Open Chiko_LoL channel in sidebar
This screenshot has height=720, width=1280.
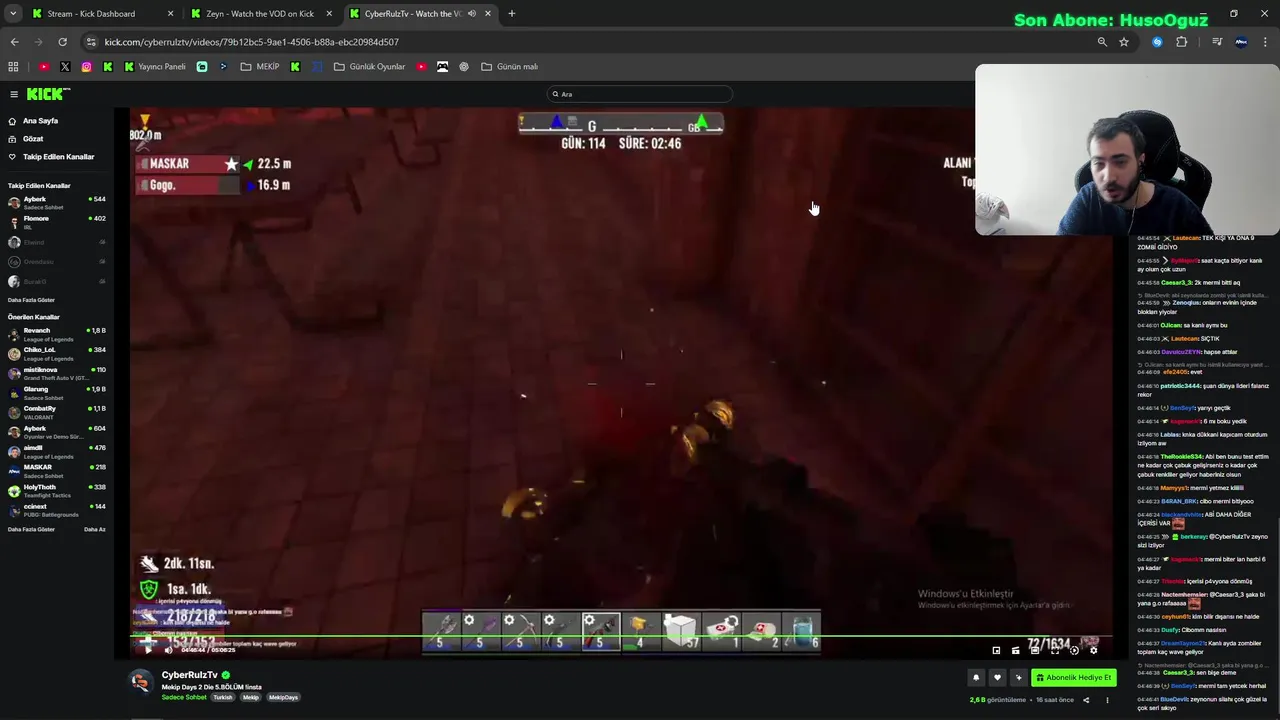[57, 354]
